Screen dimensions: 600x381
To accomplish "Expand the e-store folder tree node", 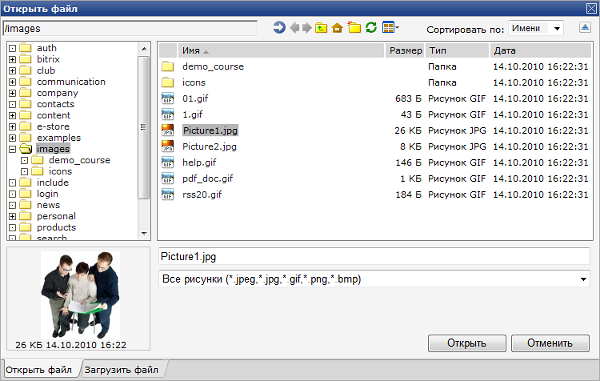I will coord(13,127).
